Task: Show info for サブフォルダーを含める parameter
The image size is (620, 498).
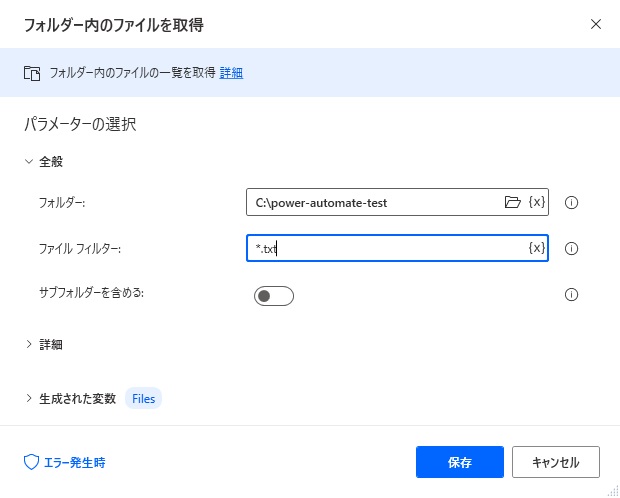Action: (x=571, y=294)
